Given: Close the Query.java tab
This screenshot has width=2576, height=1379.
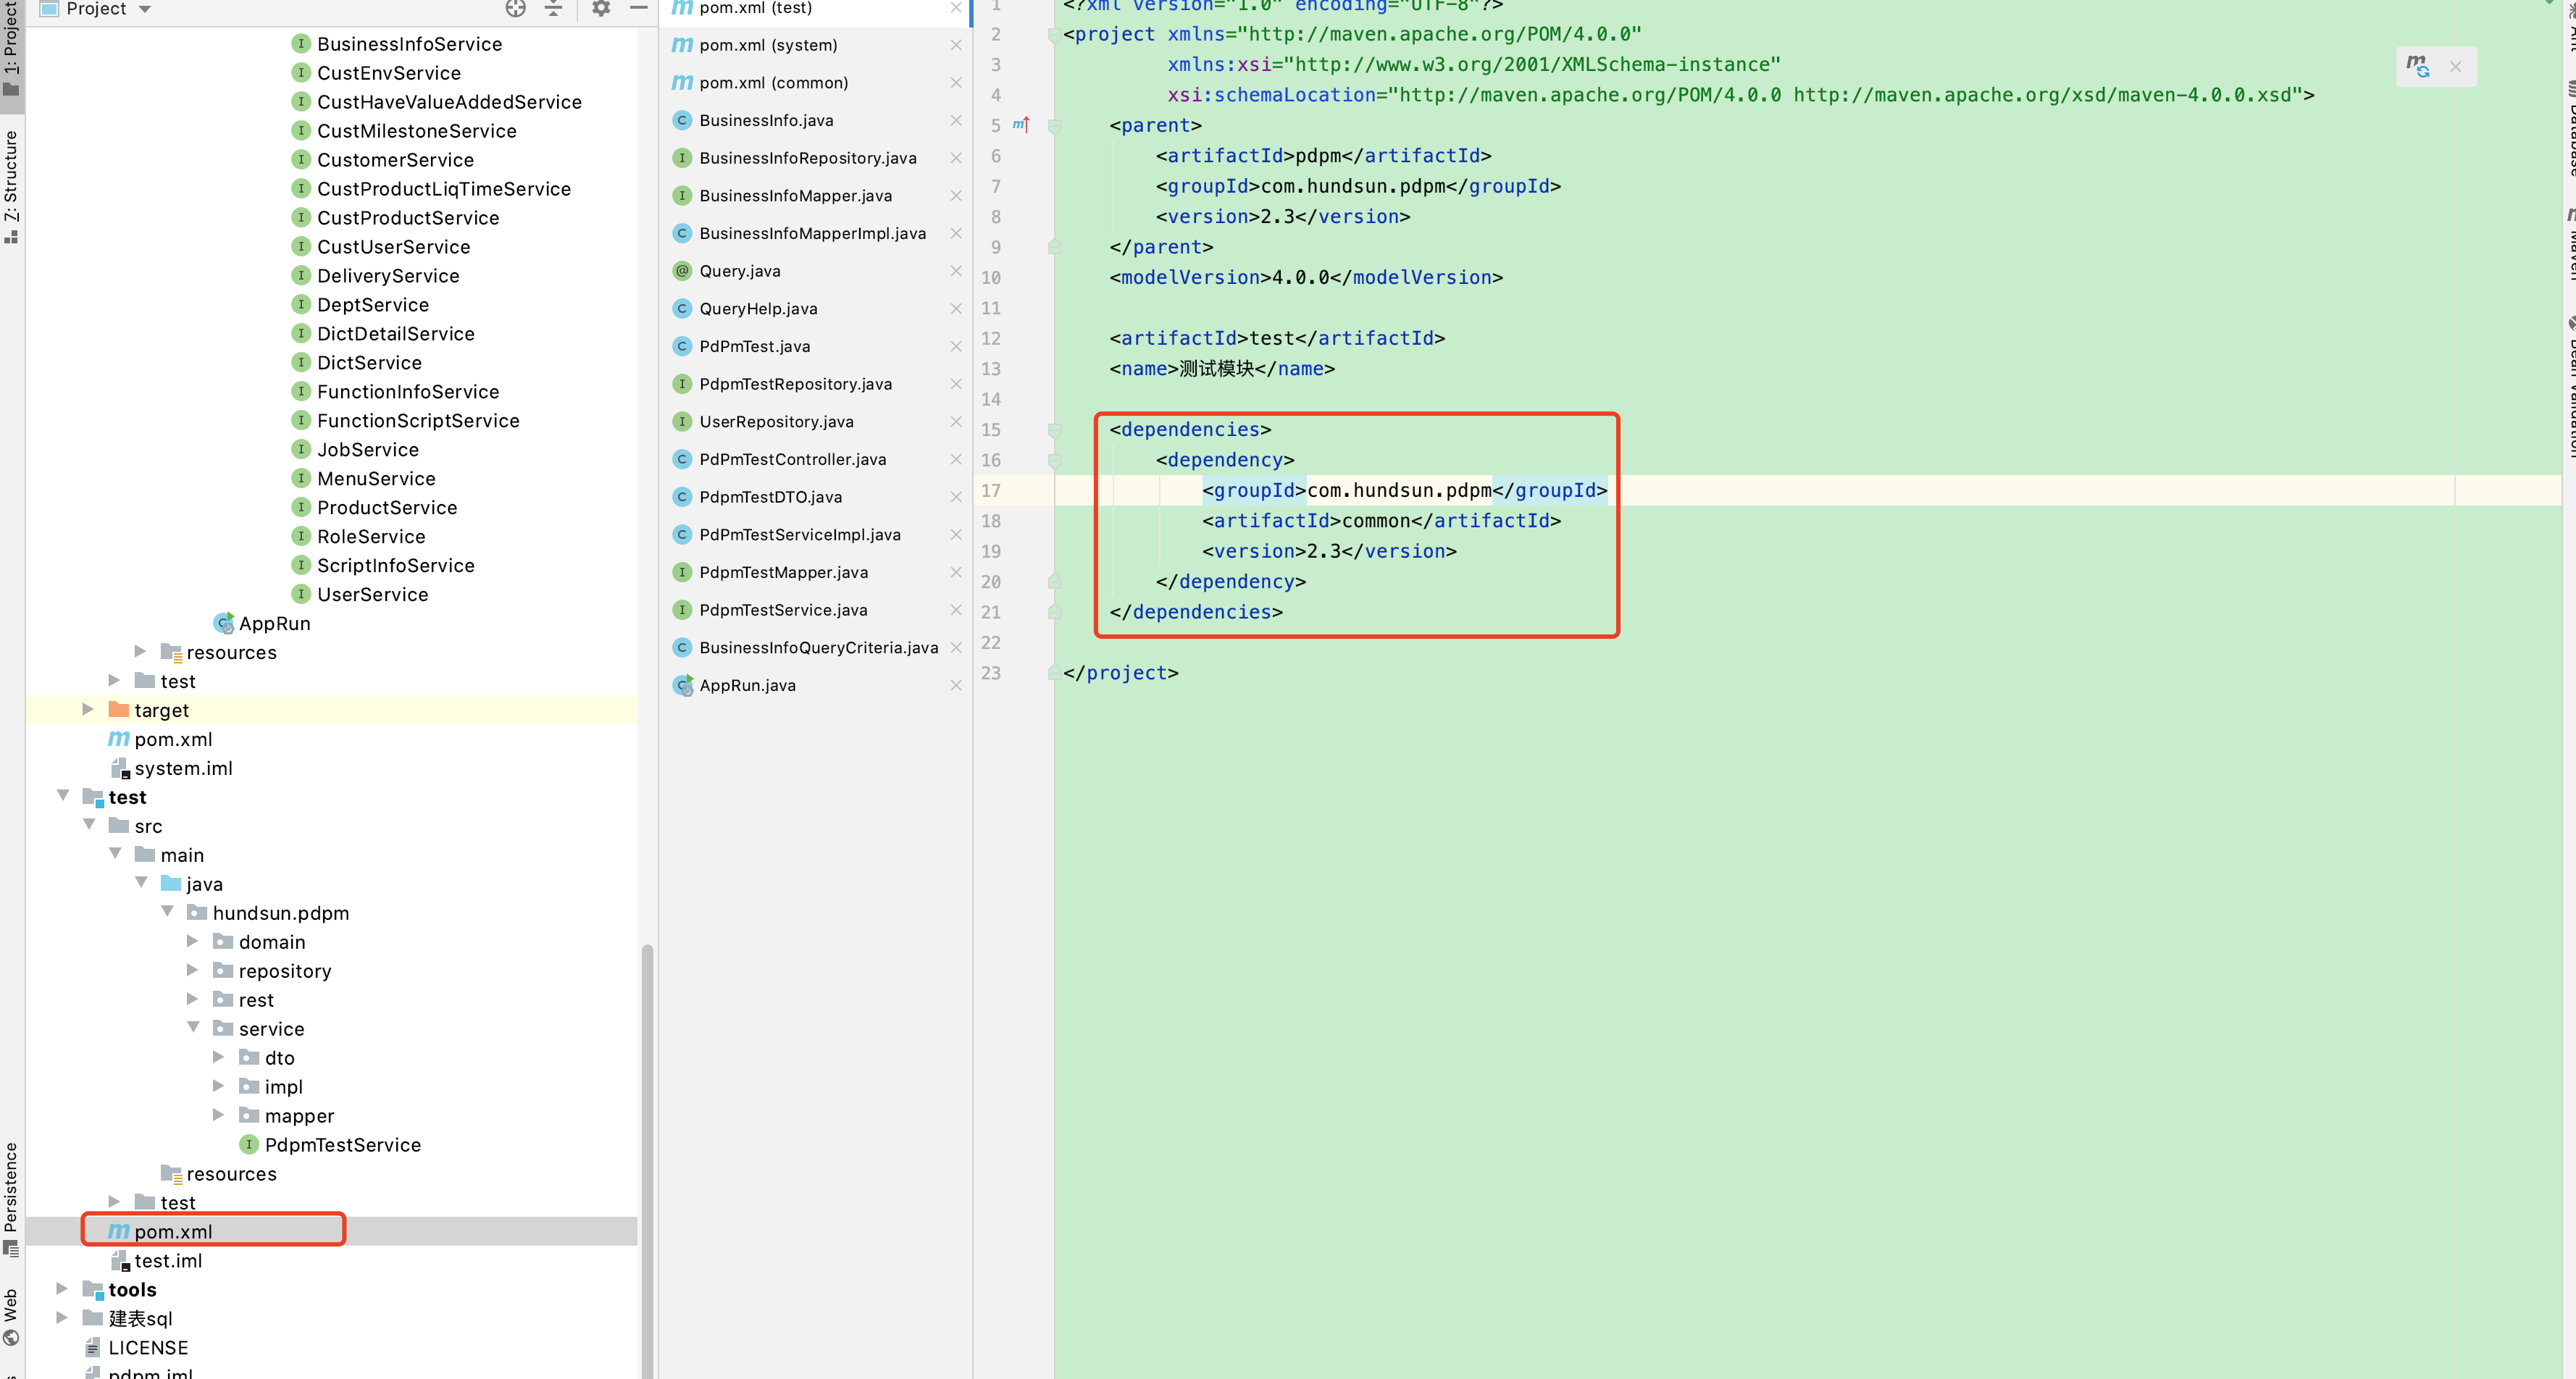Looking at the screenshot, I should tap(956, 271).
